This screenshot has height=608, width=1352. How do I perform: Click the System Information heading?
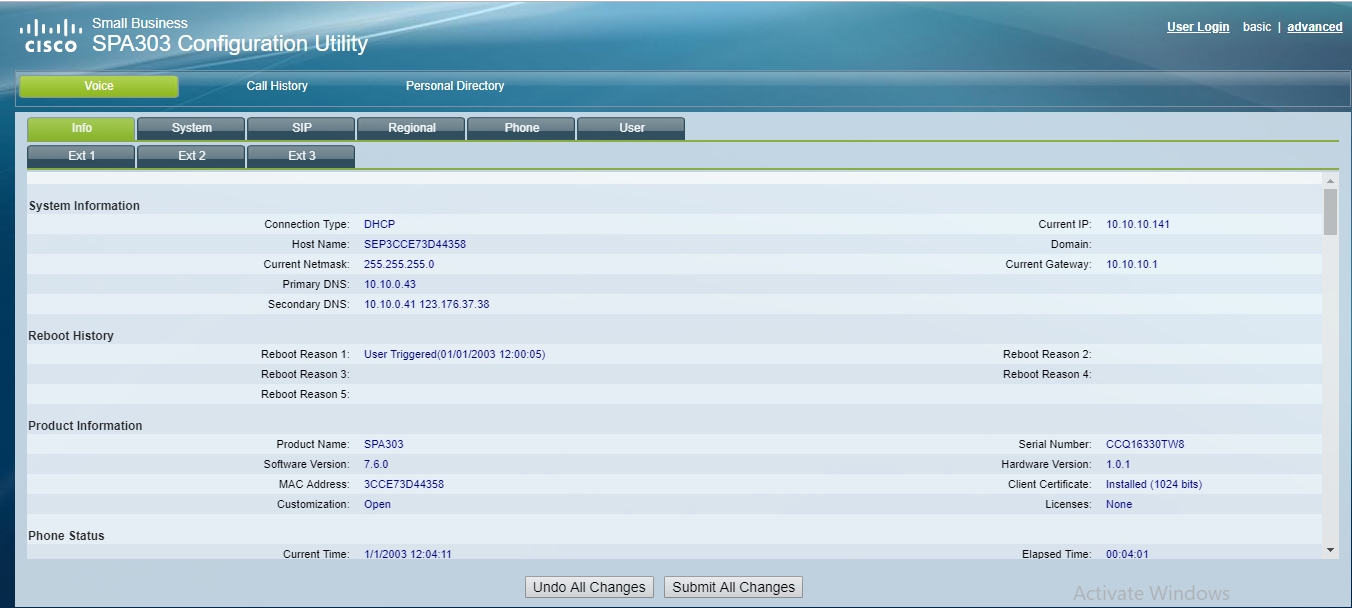click(84, 206)
